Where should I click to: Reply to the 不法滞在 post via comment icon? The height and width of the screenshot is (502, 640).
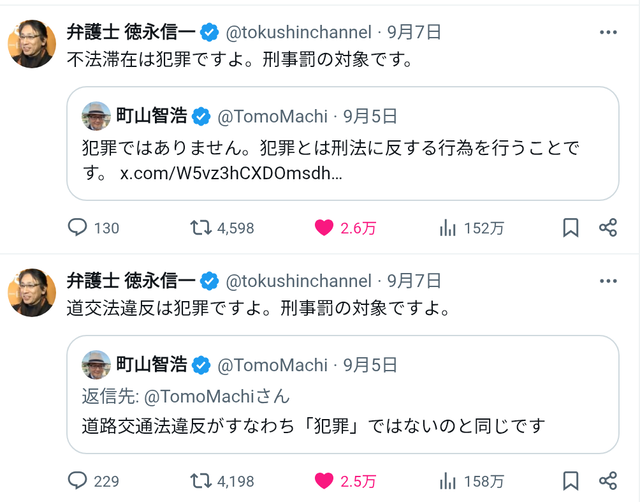[77, 227]
